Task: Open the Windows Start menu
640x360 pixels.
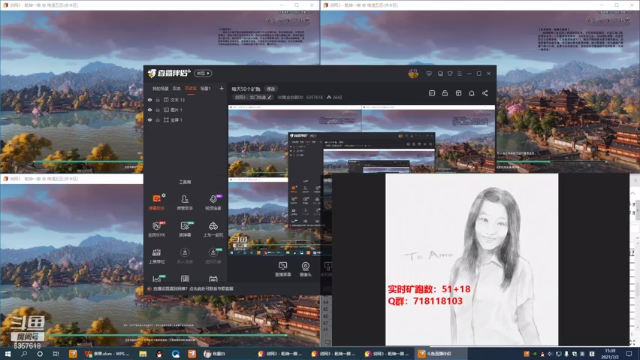Action: coord(8,354)
